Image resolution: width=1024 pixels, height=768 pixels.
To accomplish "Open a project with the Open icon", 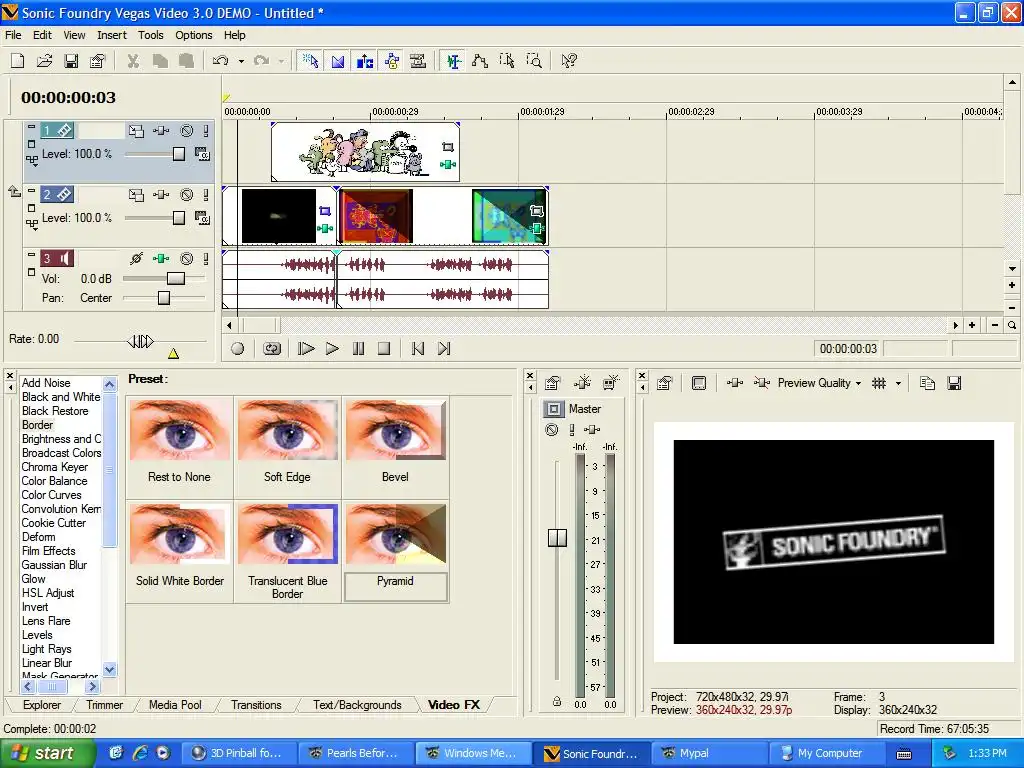I will (44, 61).
